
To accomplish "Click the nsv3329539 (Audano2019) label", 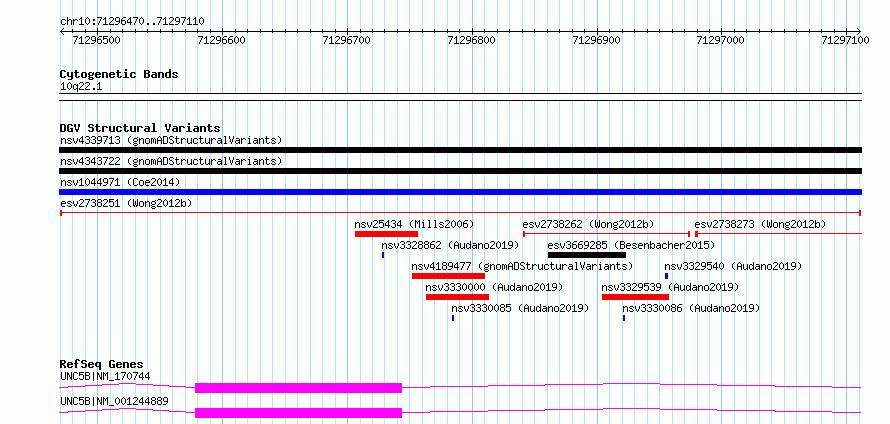I will [x=670, y=287].
